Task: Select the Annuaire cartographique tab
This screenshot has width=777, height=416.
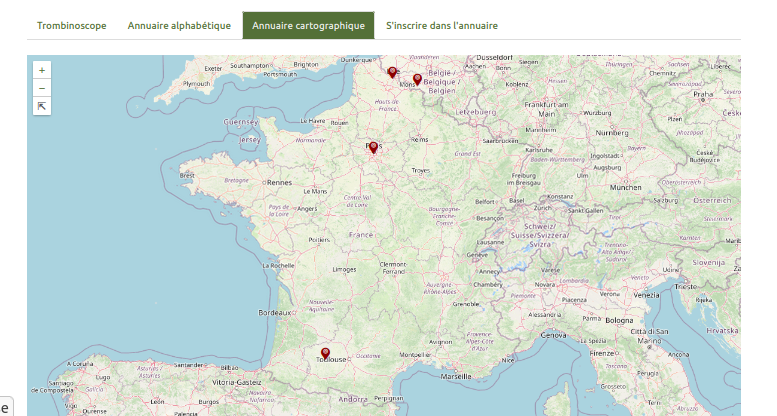Action: point(308,26)
